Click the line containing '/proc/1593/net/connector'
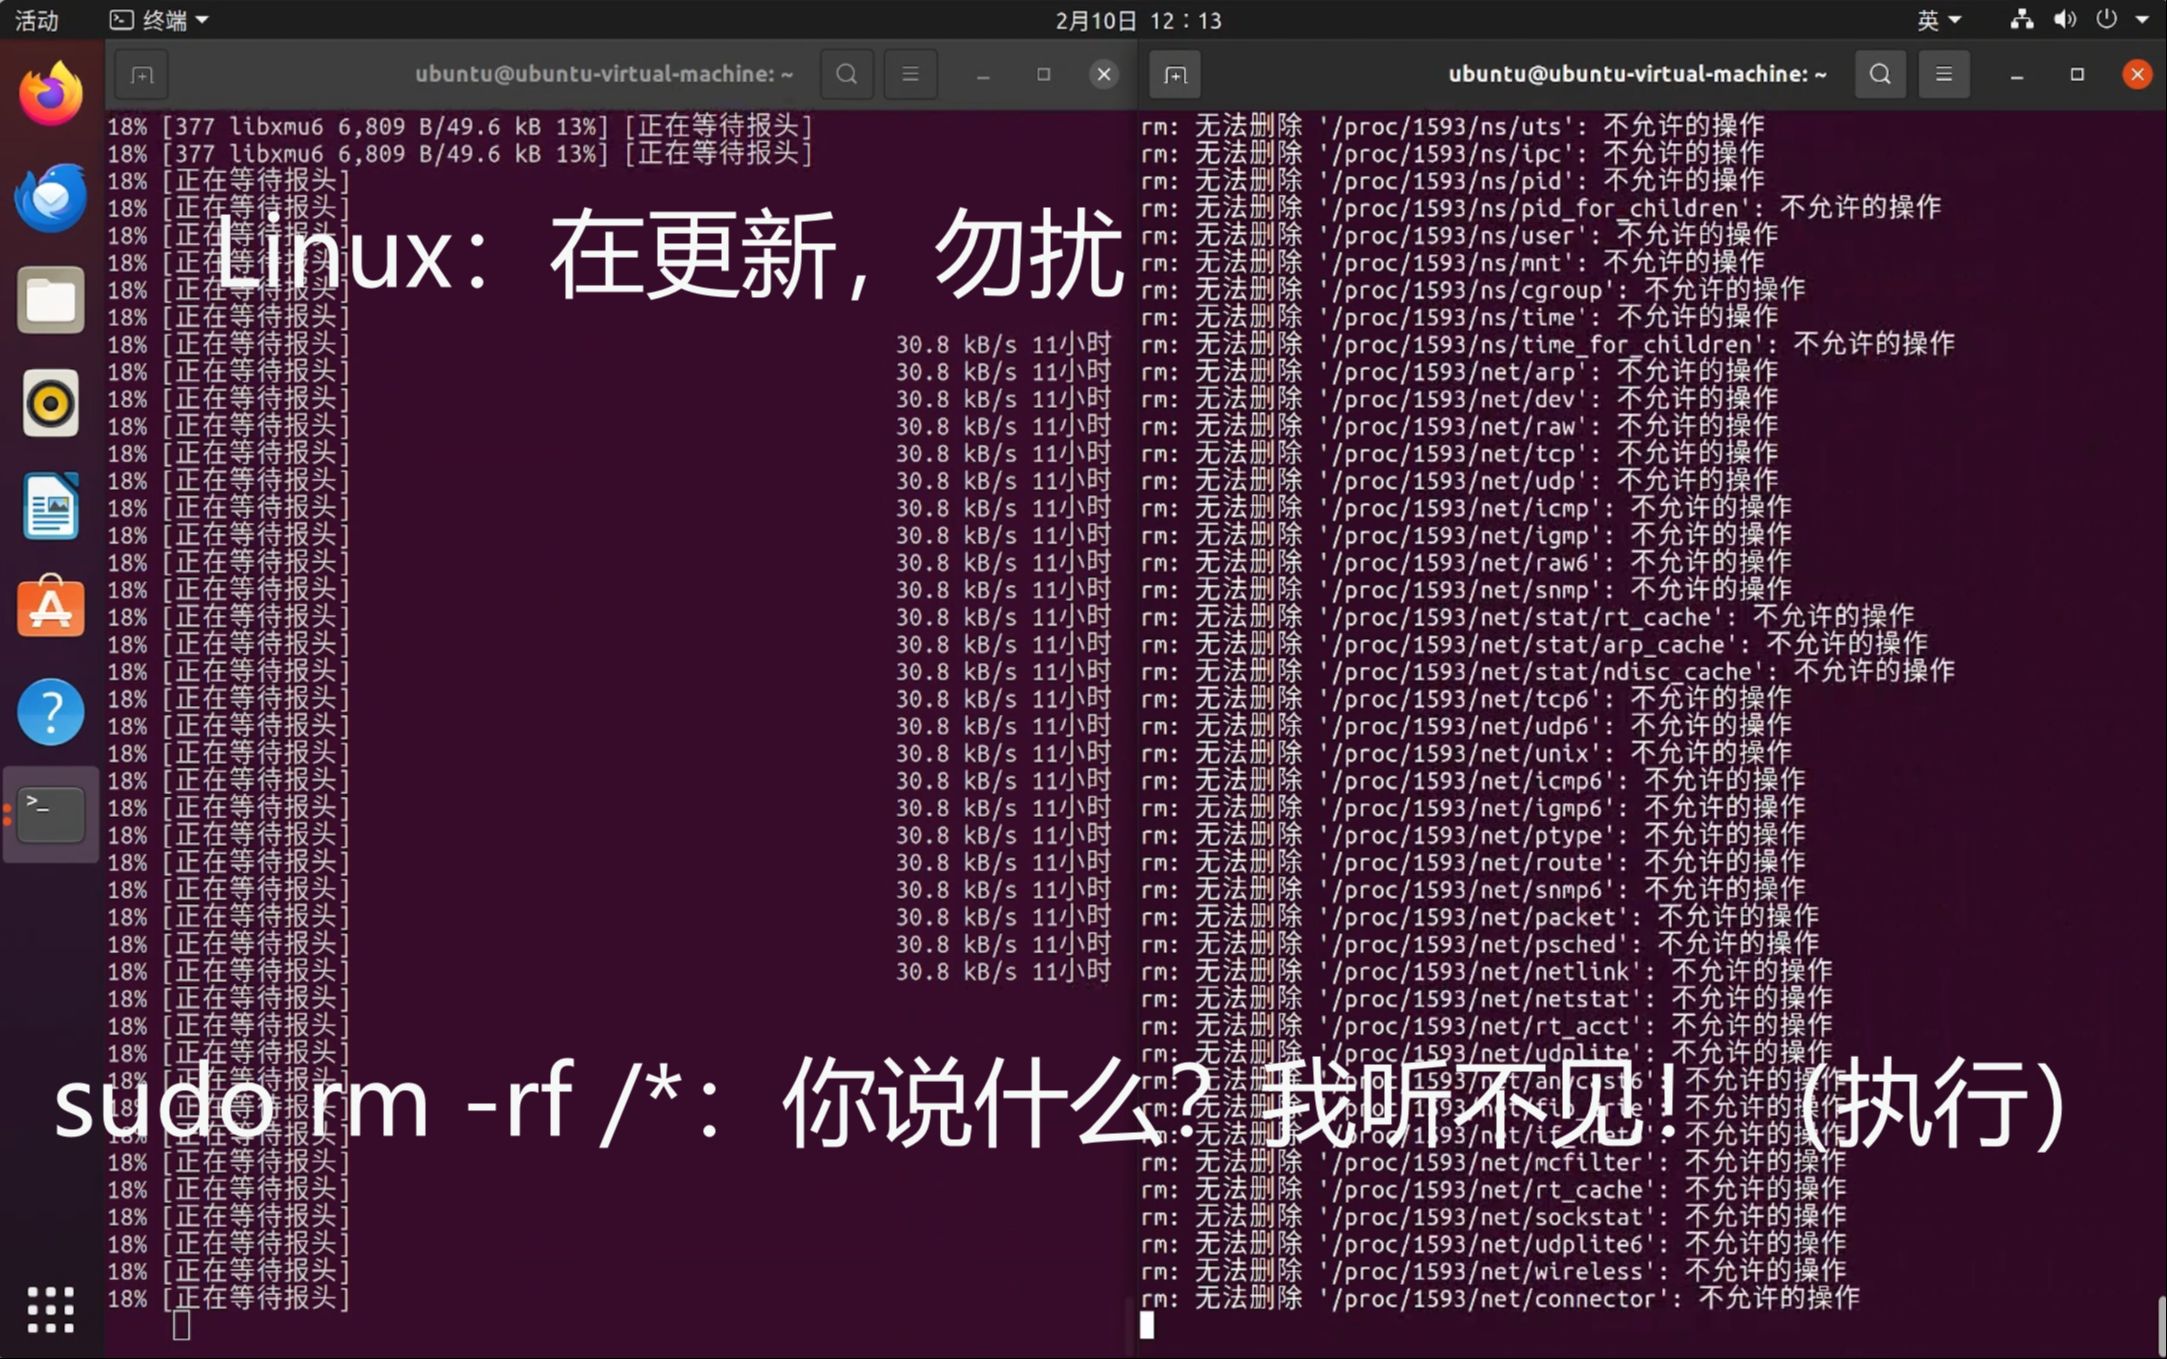This screenshot has width=2167, height=1359. 1500,1299
